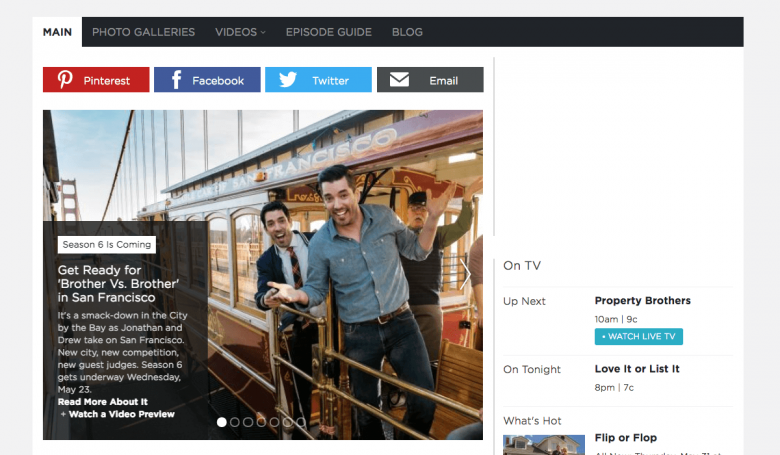Open the Property Brothers show link
The width and height of the screenshot is (780, 455).
(x=642, y=300)
